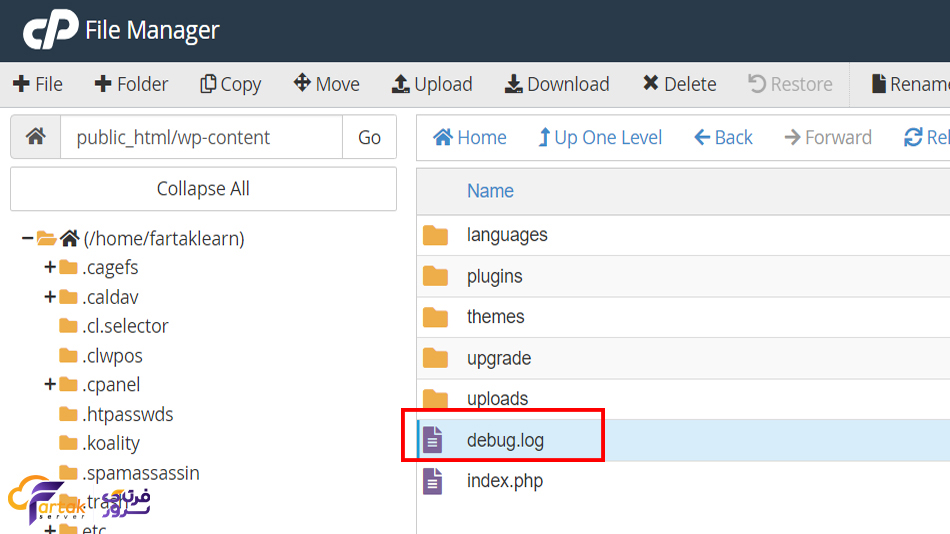Screen dimensions: 950x534
Task: Select the debug.log file
Action: [505, 440]
